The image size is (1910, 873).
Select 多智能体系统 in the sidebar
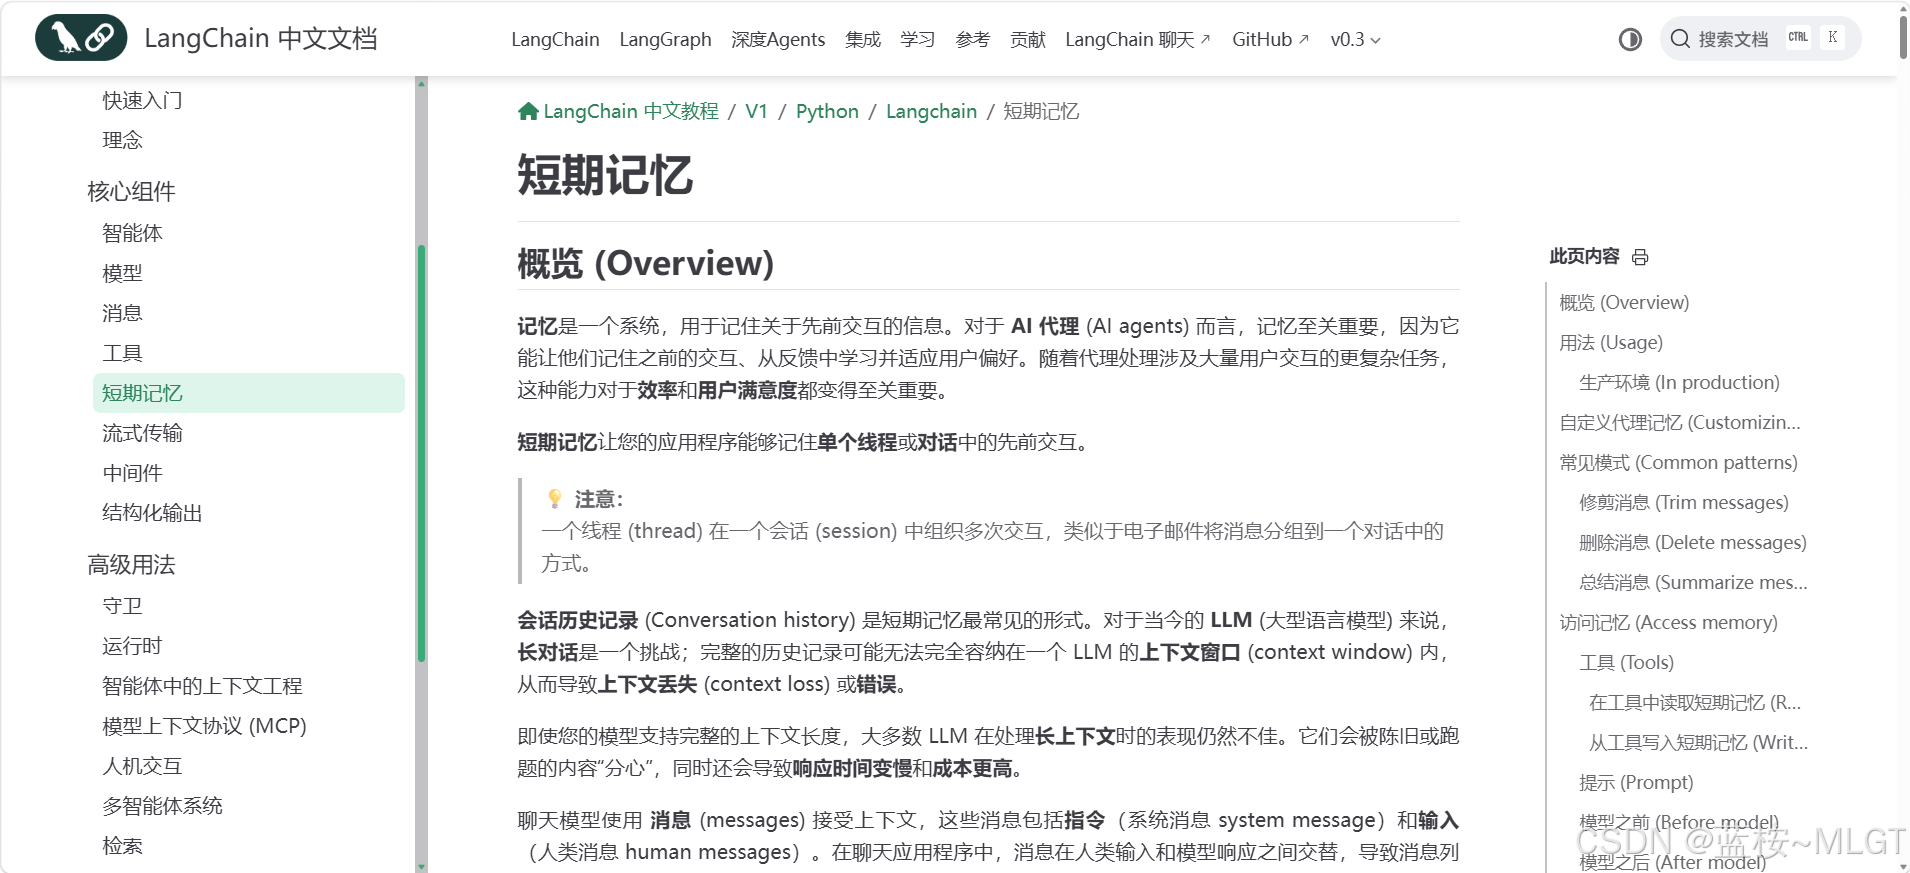tap(162, 806)
